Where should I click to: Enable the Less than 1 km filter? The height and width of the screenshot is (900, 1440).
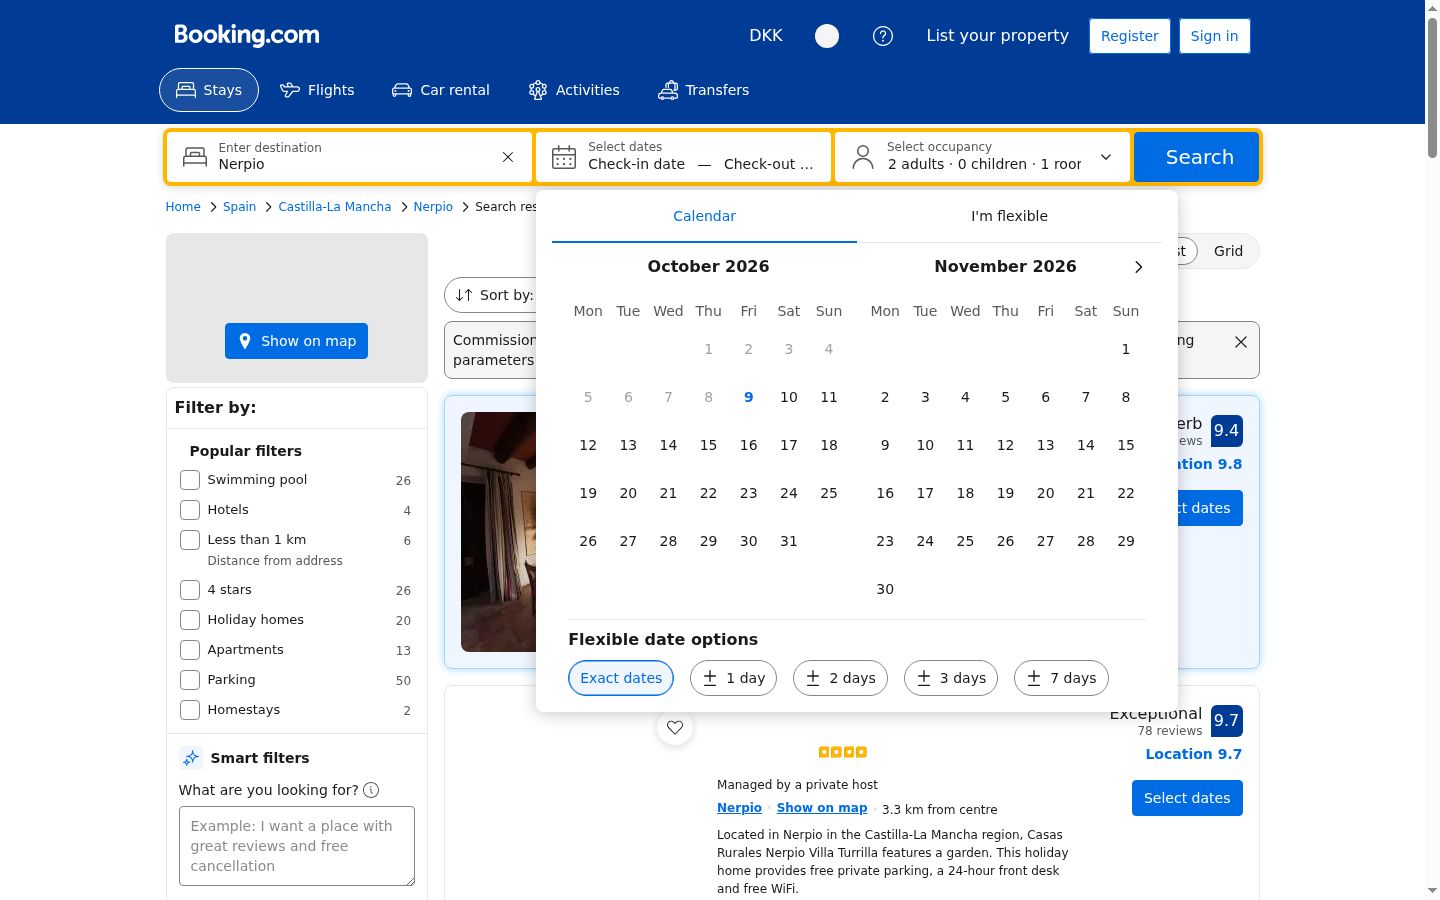[x=190, y=540]
